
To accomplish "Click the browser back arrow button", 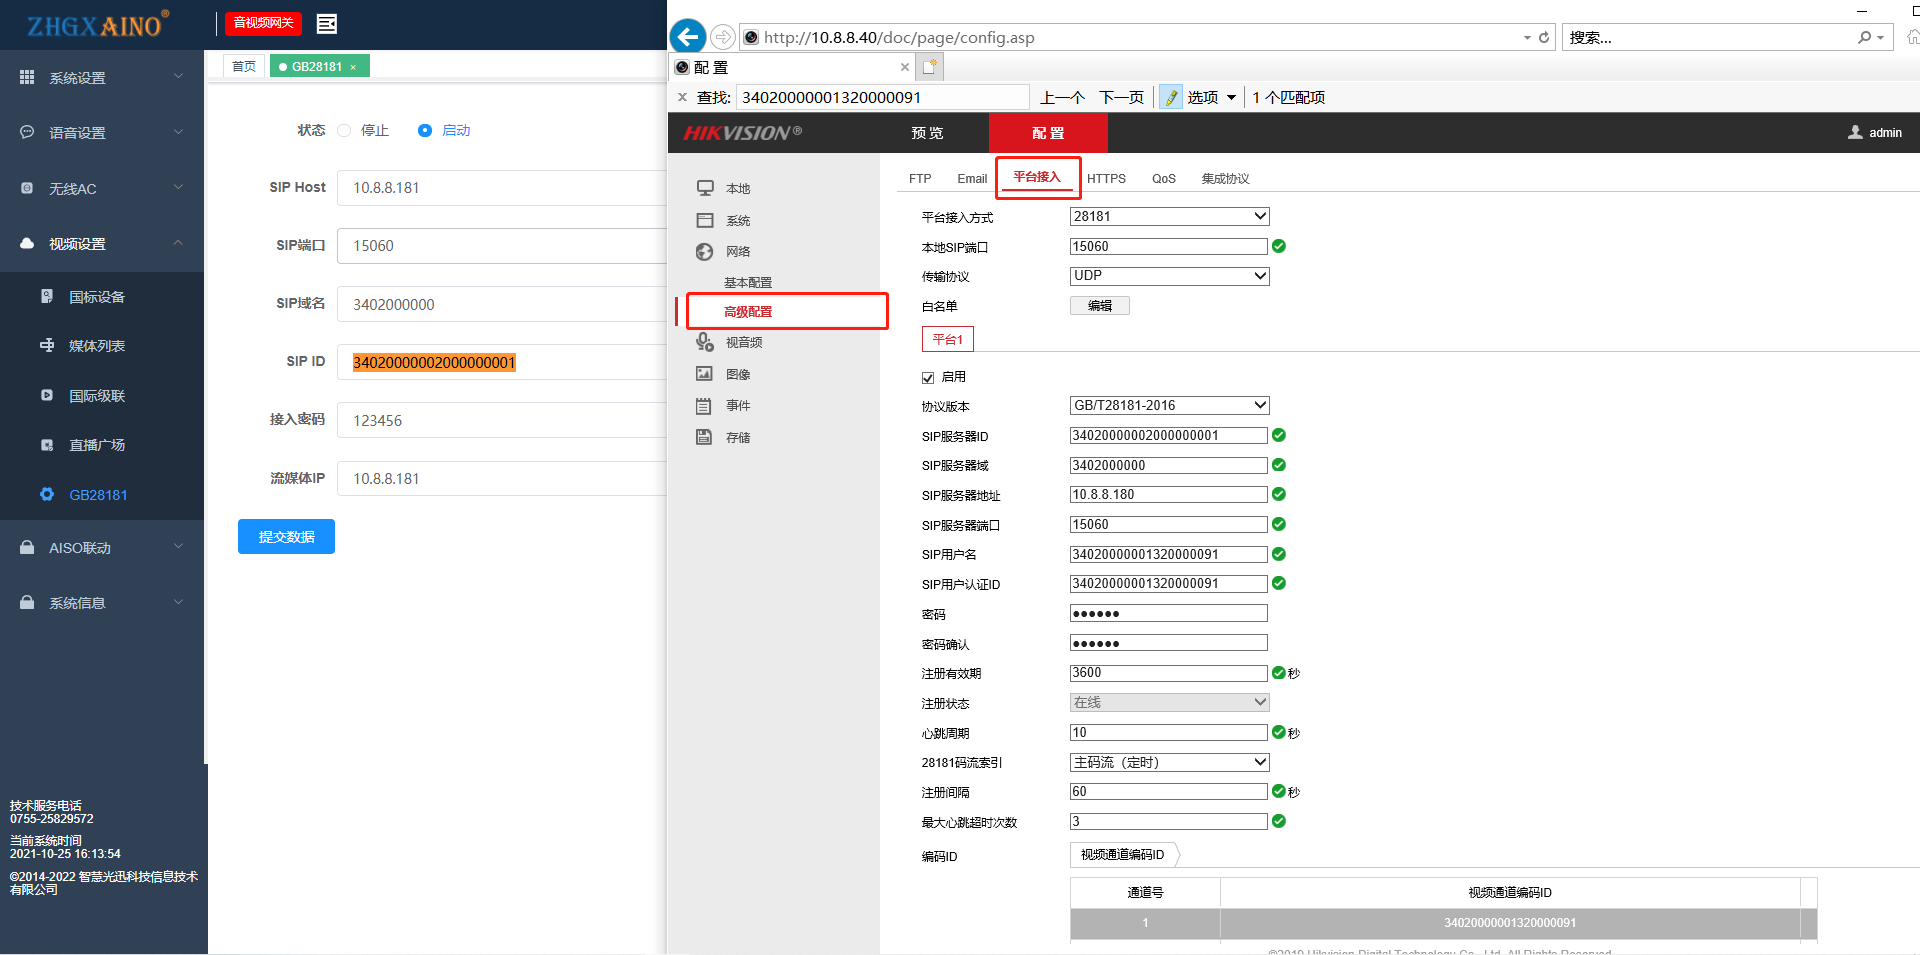I will tap(687, 37).
